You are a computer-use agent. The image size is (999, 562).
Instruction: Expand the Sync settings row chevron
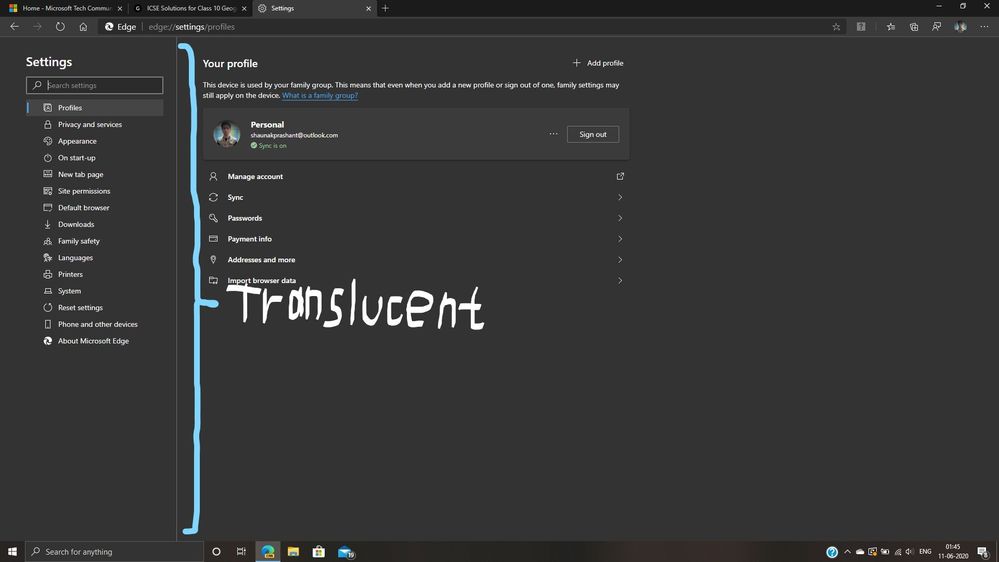coord(620,198)
